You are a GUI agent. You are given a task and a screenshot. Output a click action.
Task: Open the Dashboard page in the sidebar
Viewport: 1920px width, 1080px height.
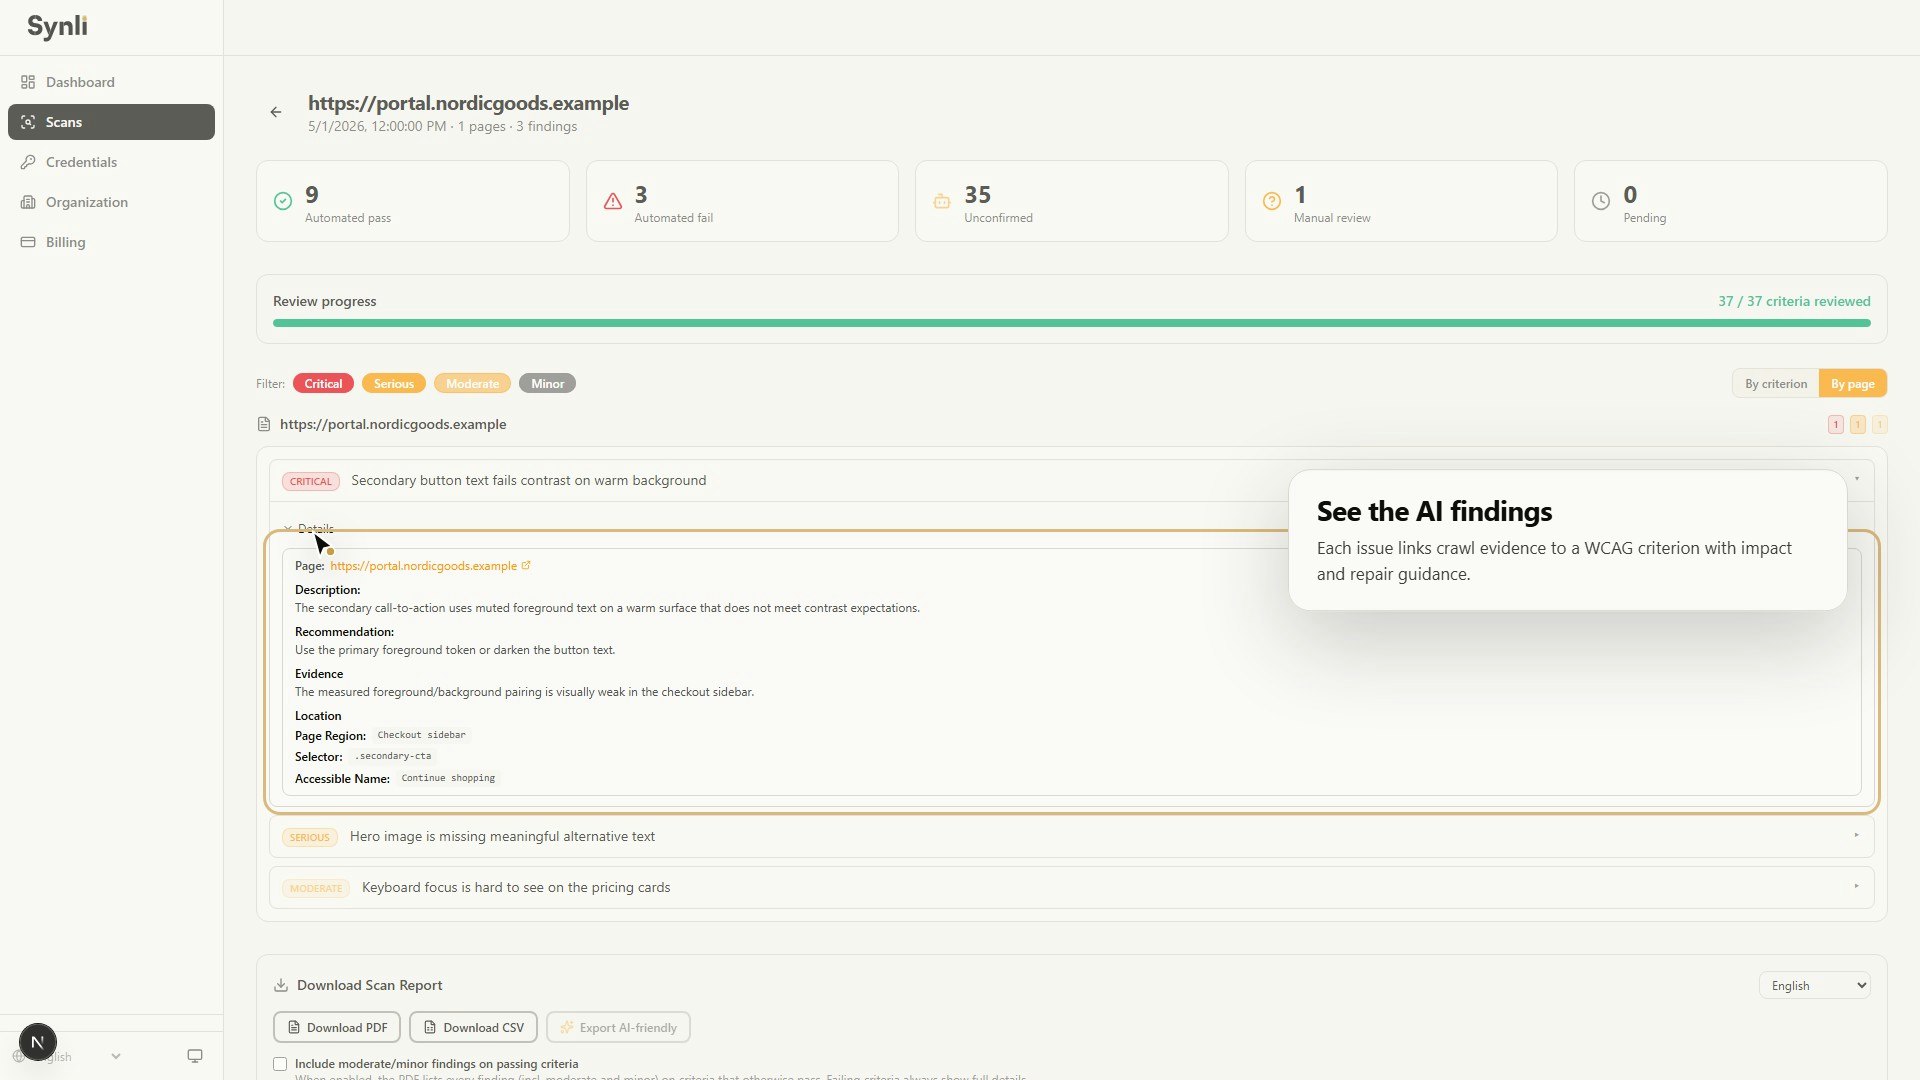point(111,82)
